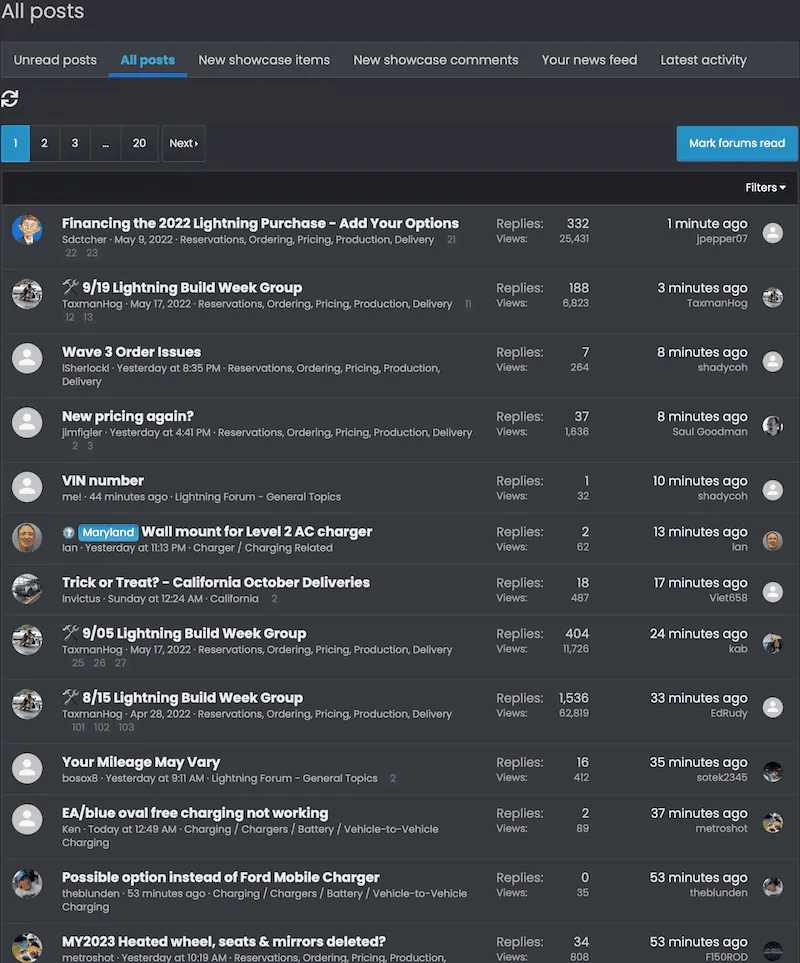This screenshot has height=963, width=800.
Task: Click the Maryland prefix tag
Action: 108,532
